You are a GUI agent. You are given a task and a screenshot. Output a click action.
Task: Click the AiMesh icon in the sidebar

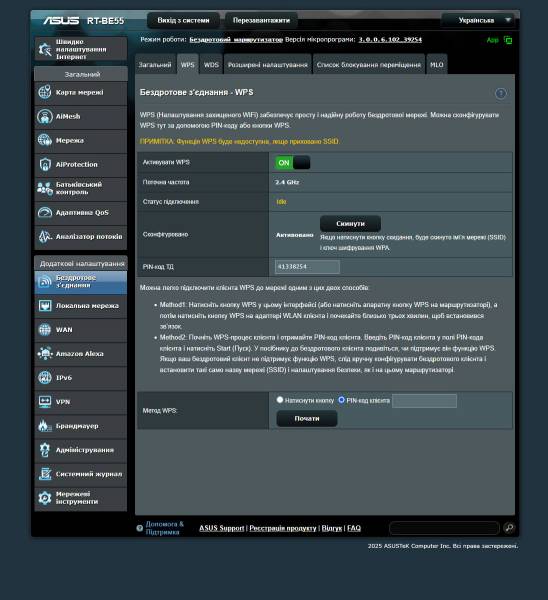coord(45,116)
